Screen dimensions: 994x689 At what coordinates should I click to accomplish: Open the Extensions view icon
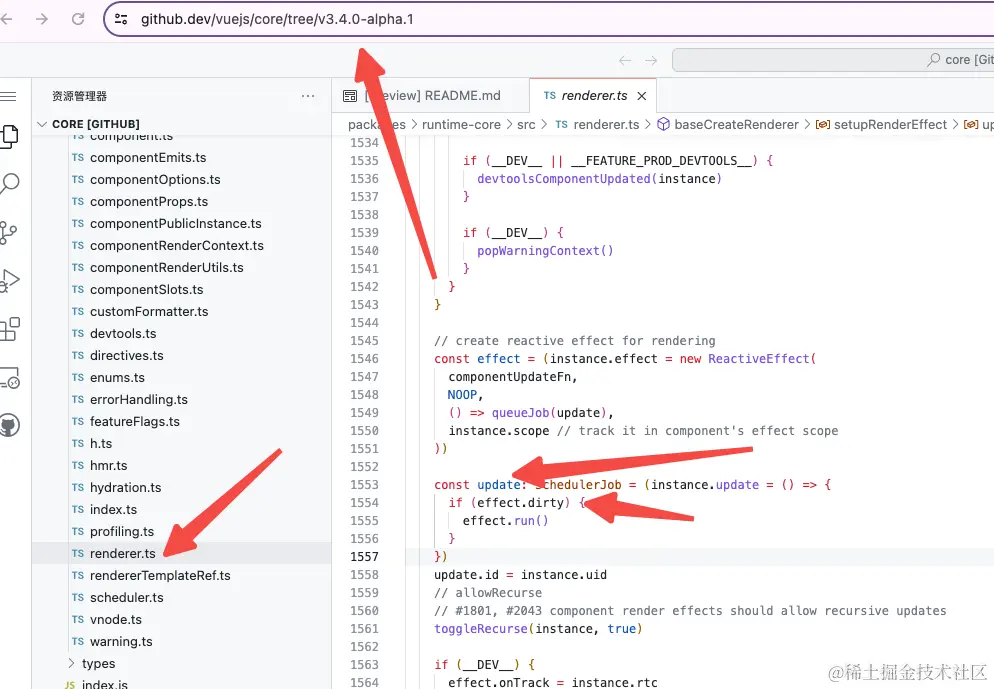[x=10, y=329]
